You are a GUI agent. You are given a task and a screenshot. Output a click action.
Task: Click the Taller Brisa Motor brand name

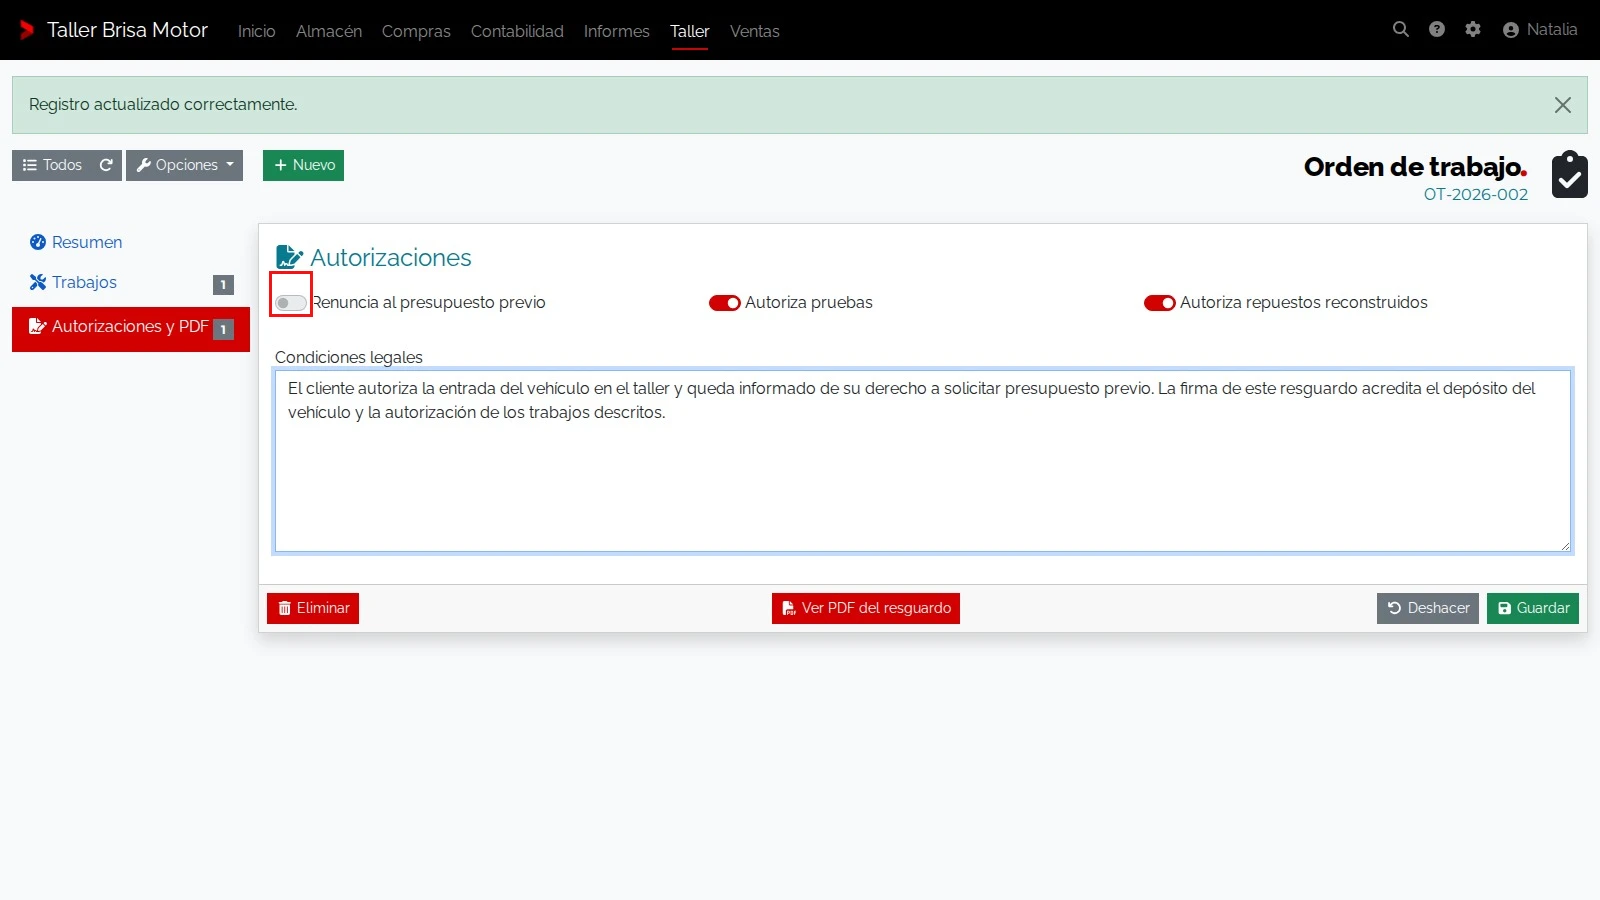[128, 30]
